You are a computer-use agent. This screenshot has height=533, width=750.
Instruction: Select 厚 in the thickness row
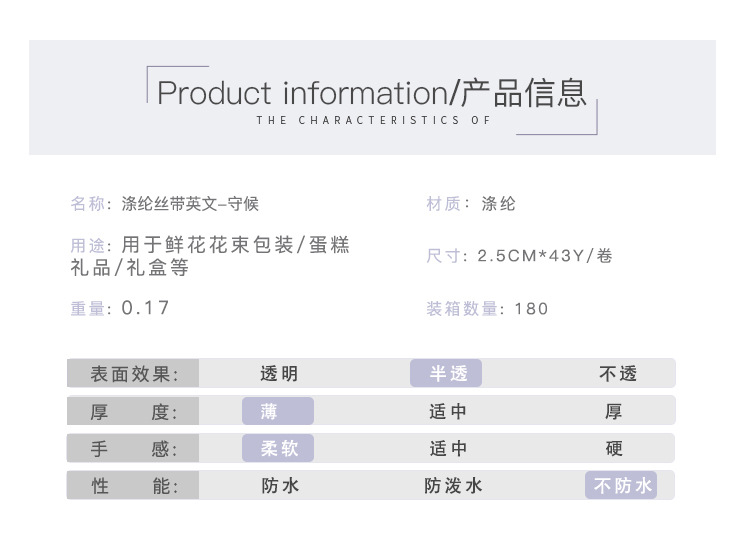[614, 411]
